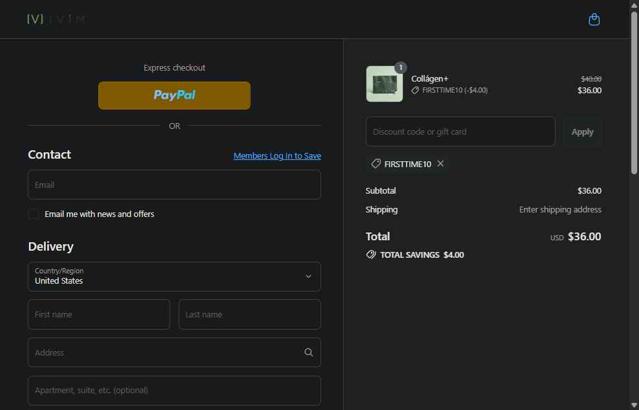
Task: Click the address search magnifier icon
Action: coord(308,352)
